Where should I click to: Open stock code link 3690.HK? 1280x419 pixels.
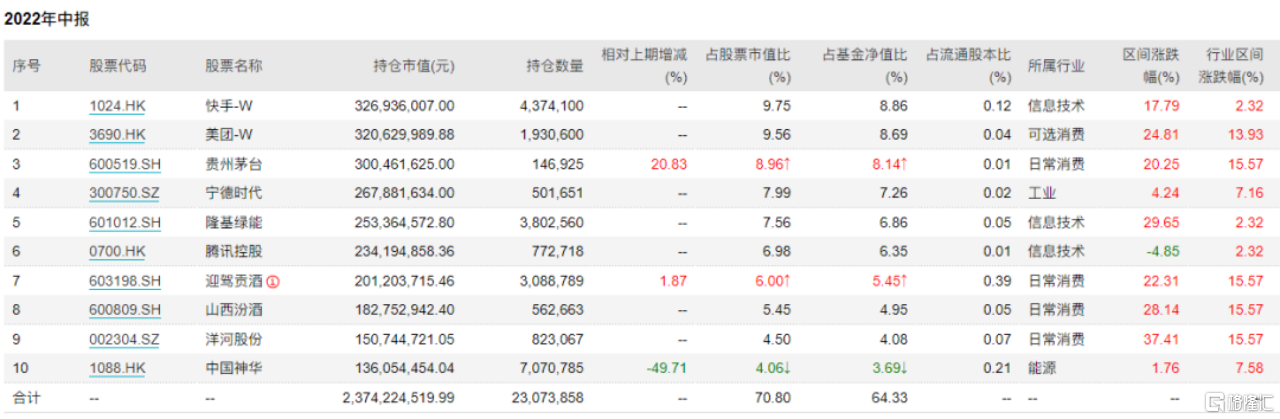(x=117, y=134)
